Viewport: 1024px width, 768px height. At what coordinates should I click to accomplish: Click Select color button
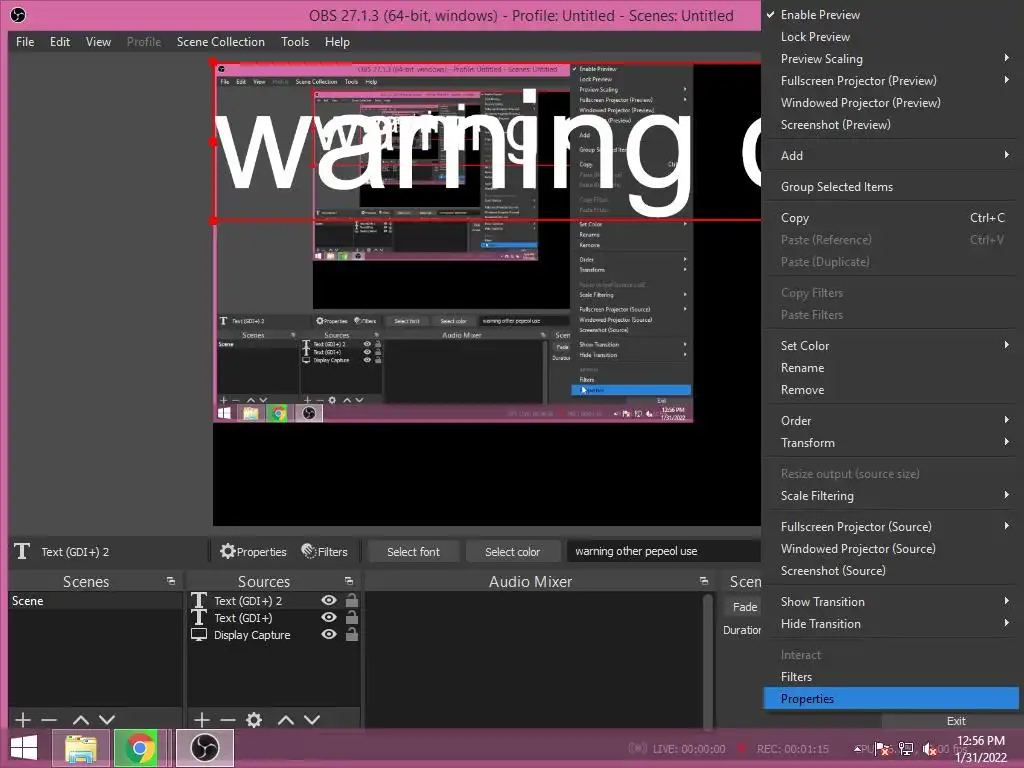513,551
